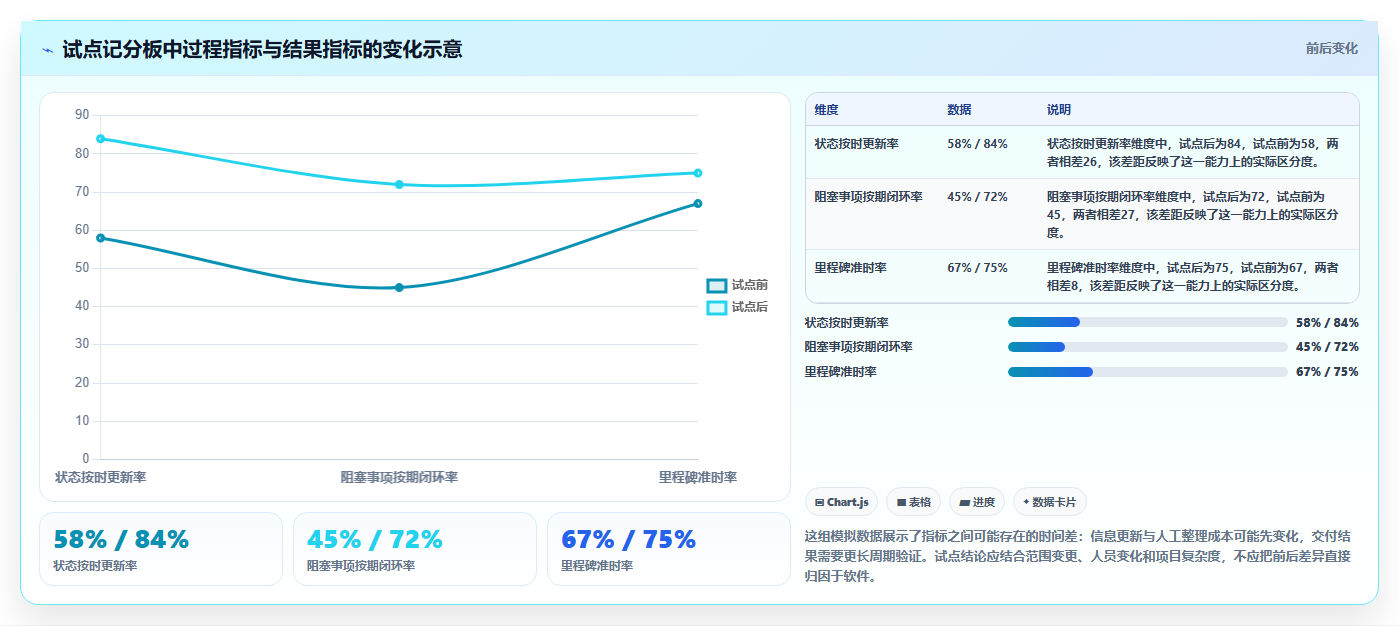Click the 前后变化 badge in header
The width and height of the screenshot is (1399, 626).
[1332, 48]
